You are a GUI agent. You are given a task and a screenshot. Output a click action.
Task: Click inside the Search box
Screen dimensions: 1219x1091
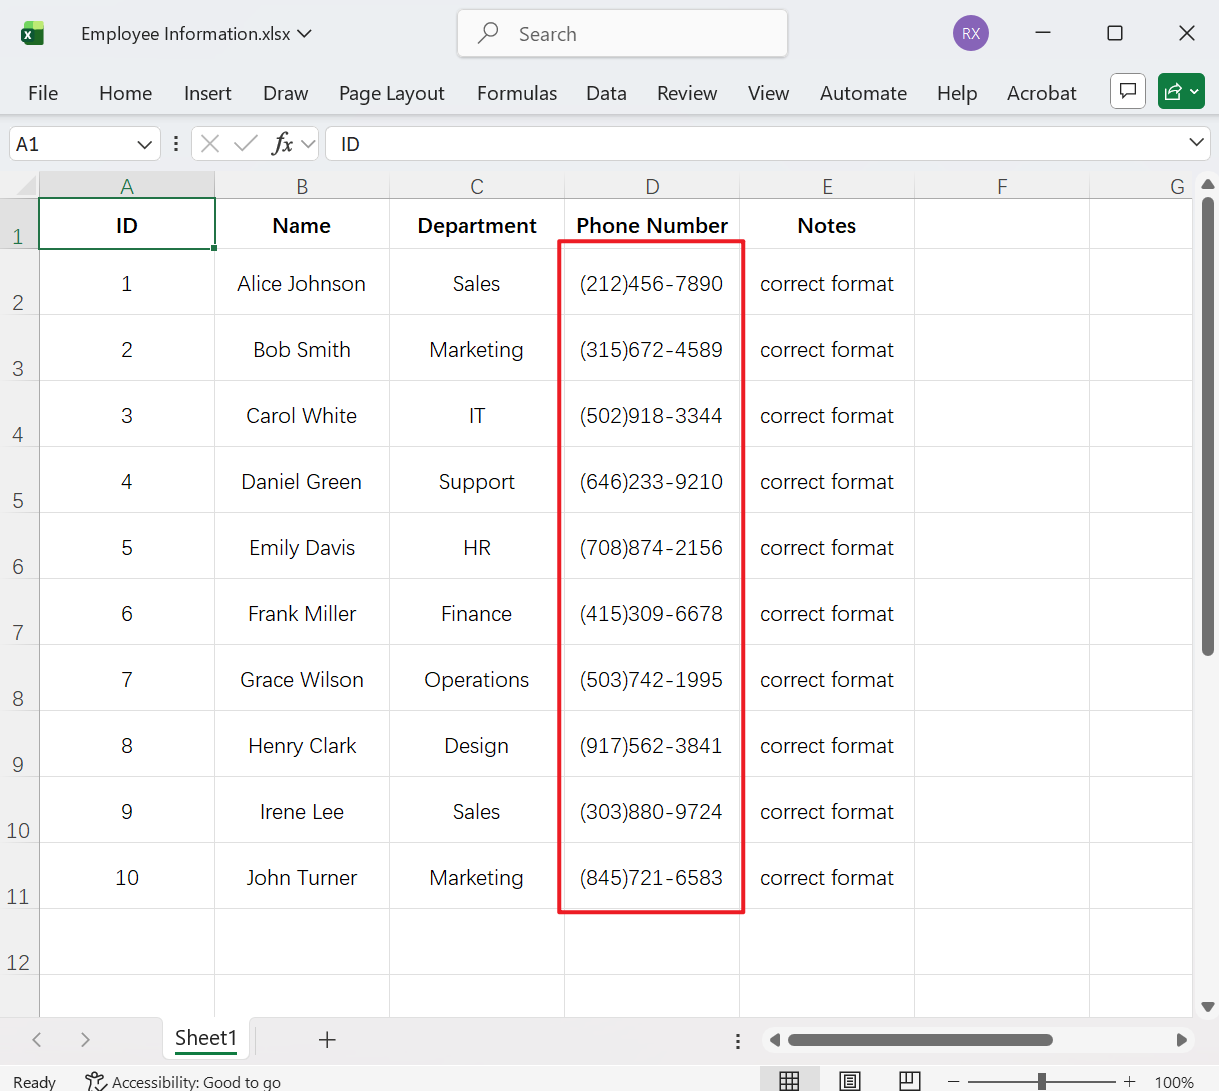620,33
